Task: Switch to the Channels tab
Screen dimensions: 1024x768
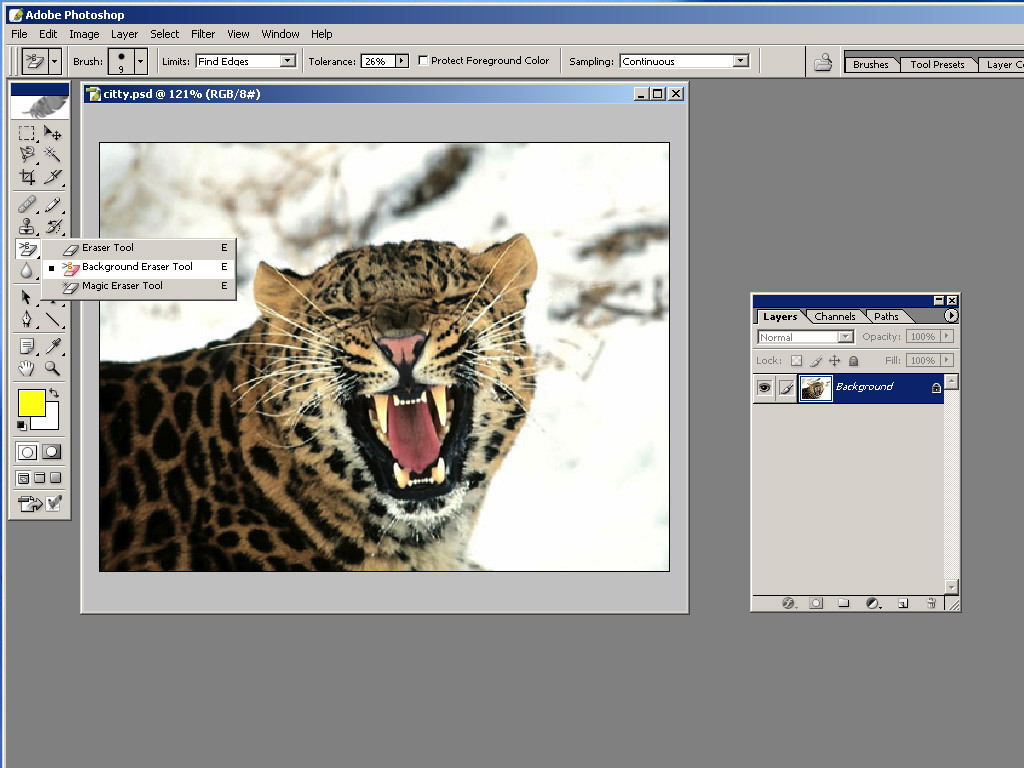Action: coord(834,316)
